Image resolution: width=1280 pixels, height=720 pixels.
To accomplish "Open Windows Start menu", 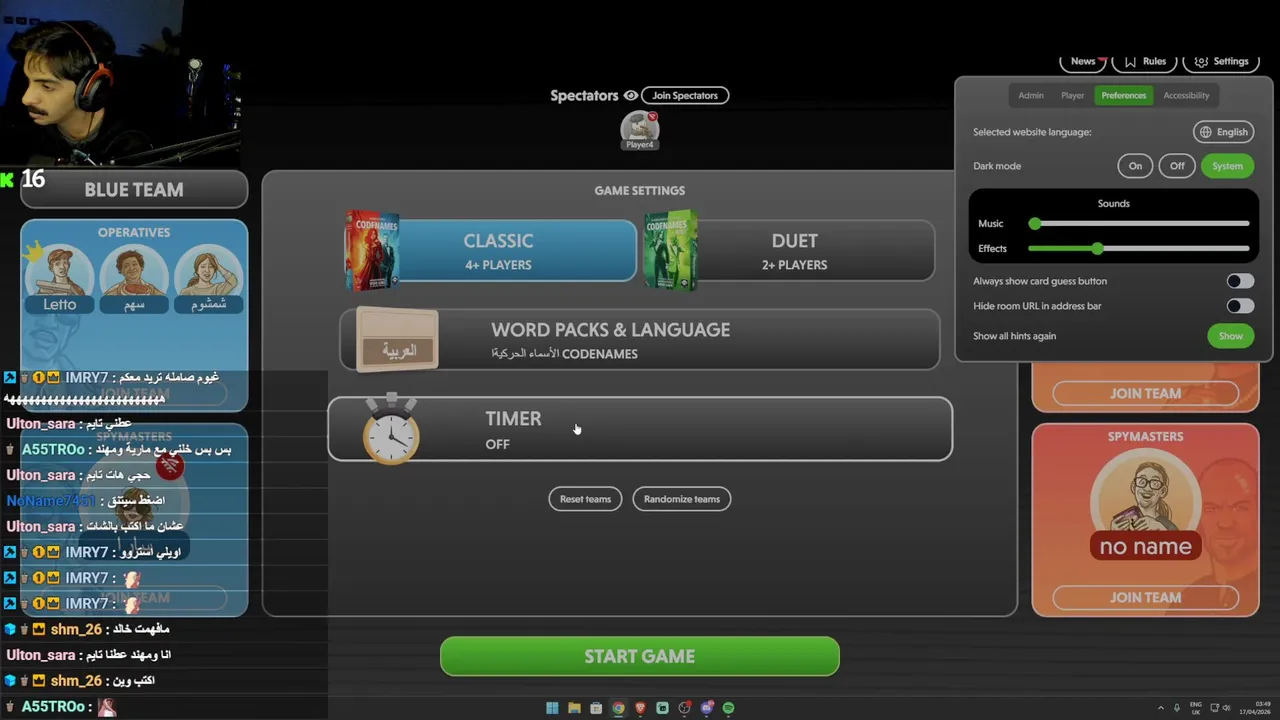I will (x=552, y=708).
